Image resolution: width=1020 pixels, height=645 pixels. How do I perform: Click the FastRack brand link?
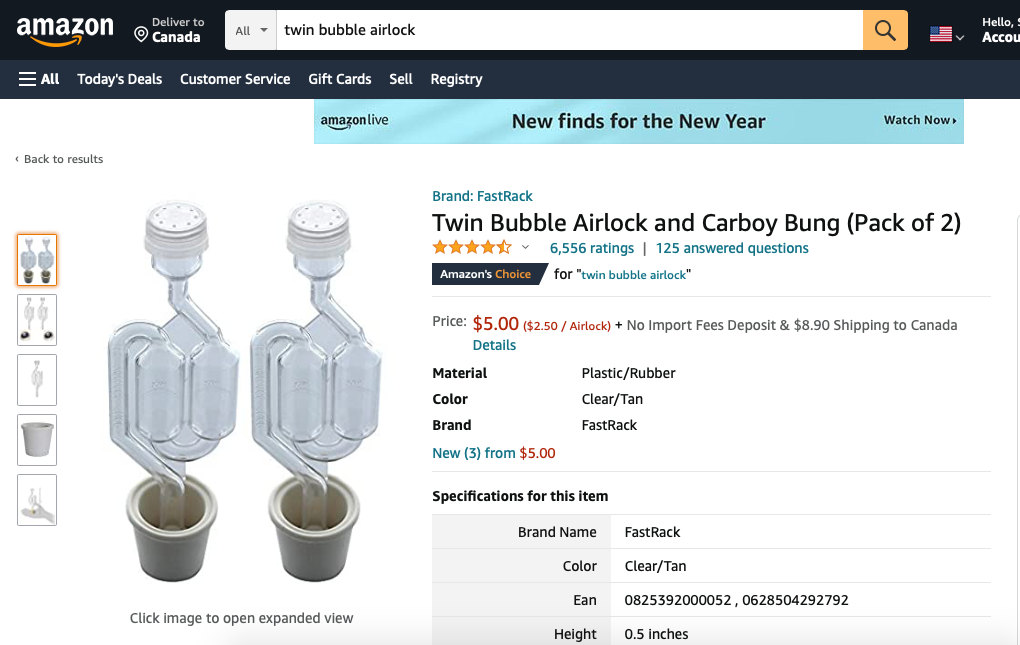coord(506,196)
